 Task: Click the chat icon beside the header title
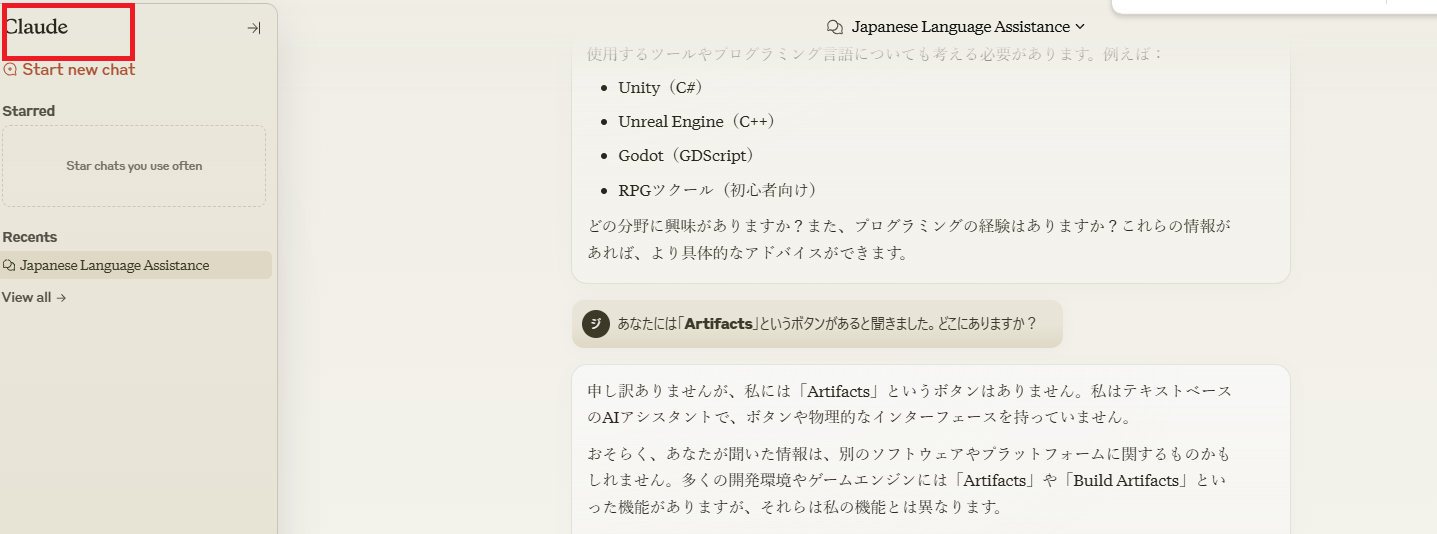835,27
